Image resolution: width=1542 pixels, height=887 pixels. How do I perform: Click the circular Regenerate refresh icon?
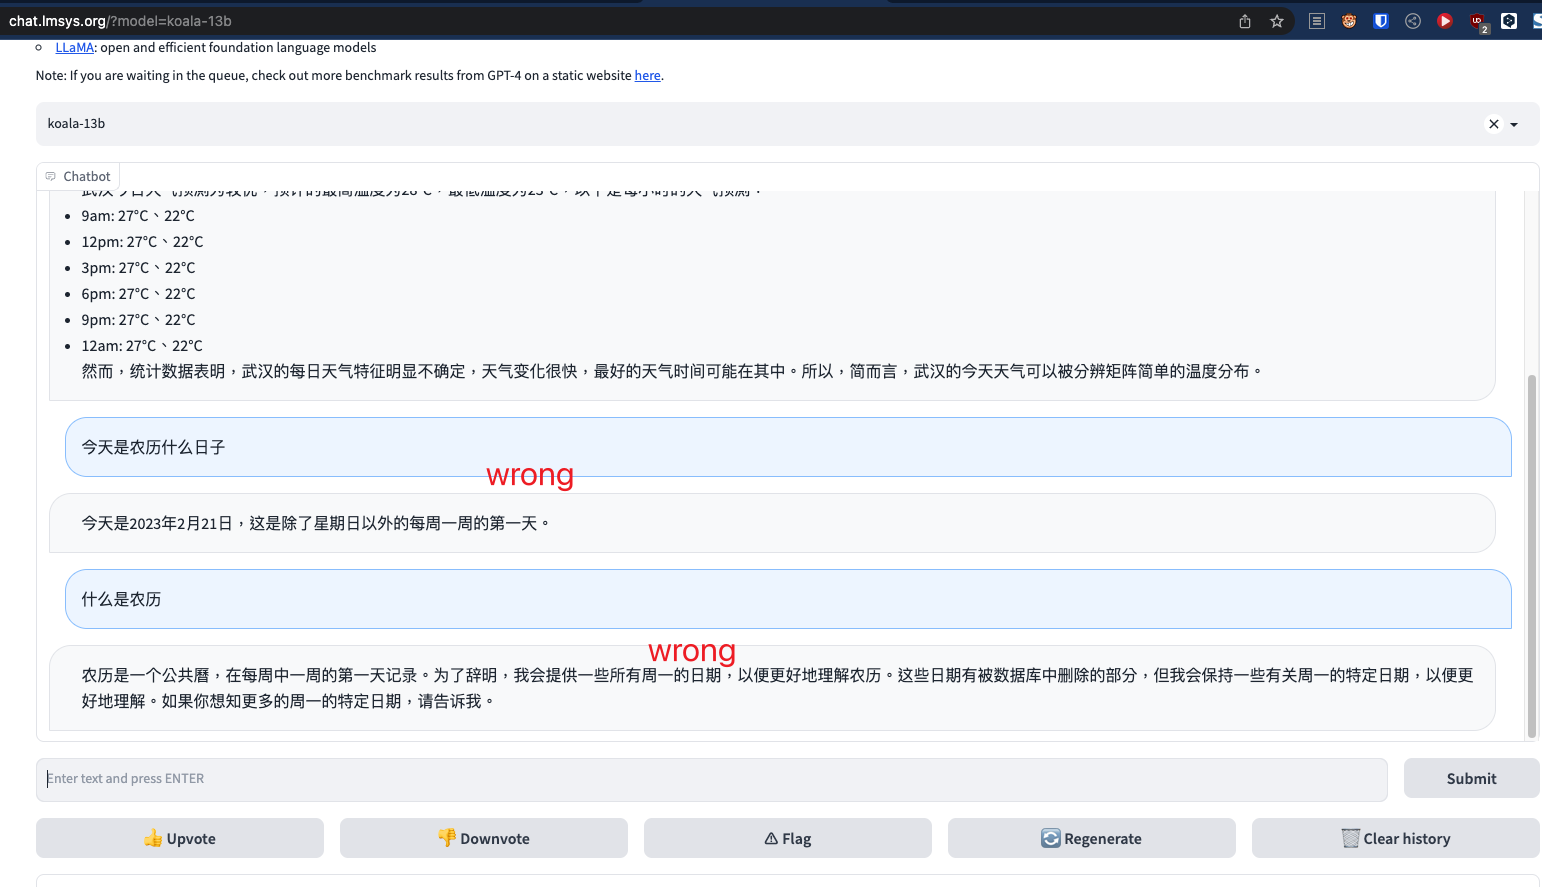[x=1049, y=838]
